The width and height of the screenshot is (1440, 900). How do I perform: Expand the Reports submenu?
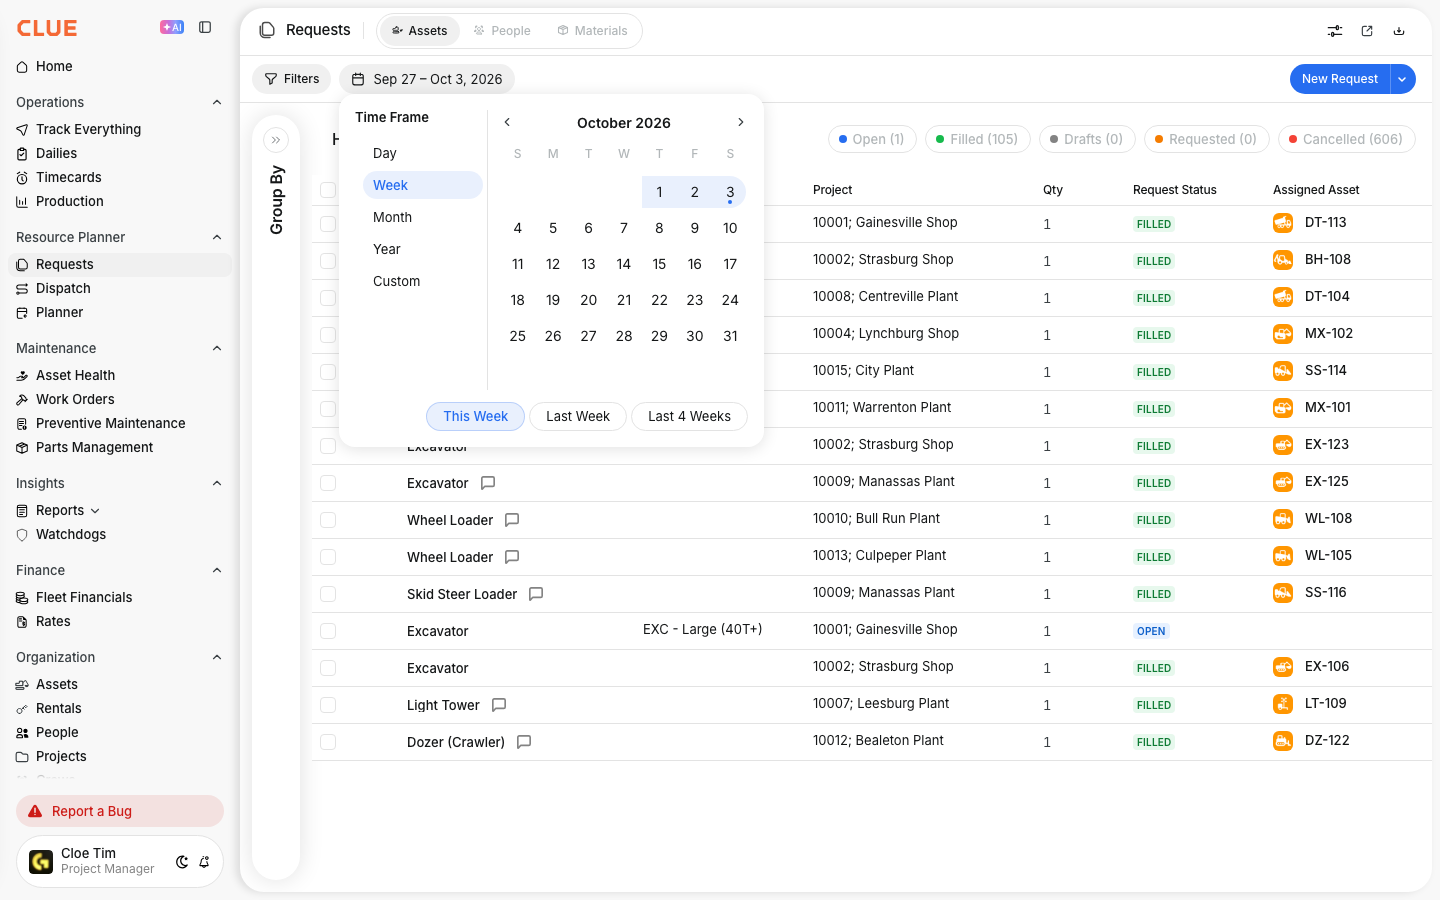pos(95,511)
